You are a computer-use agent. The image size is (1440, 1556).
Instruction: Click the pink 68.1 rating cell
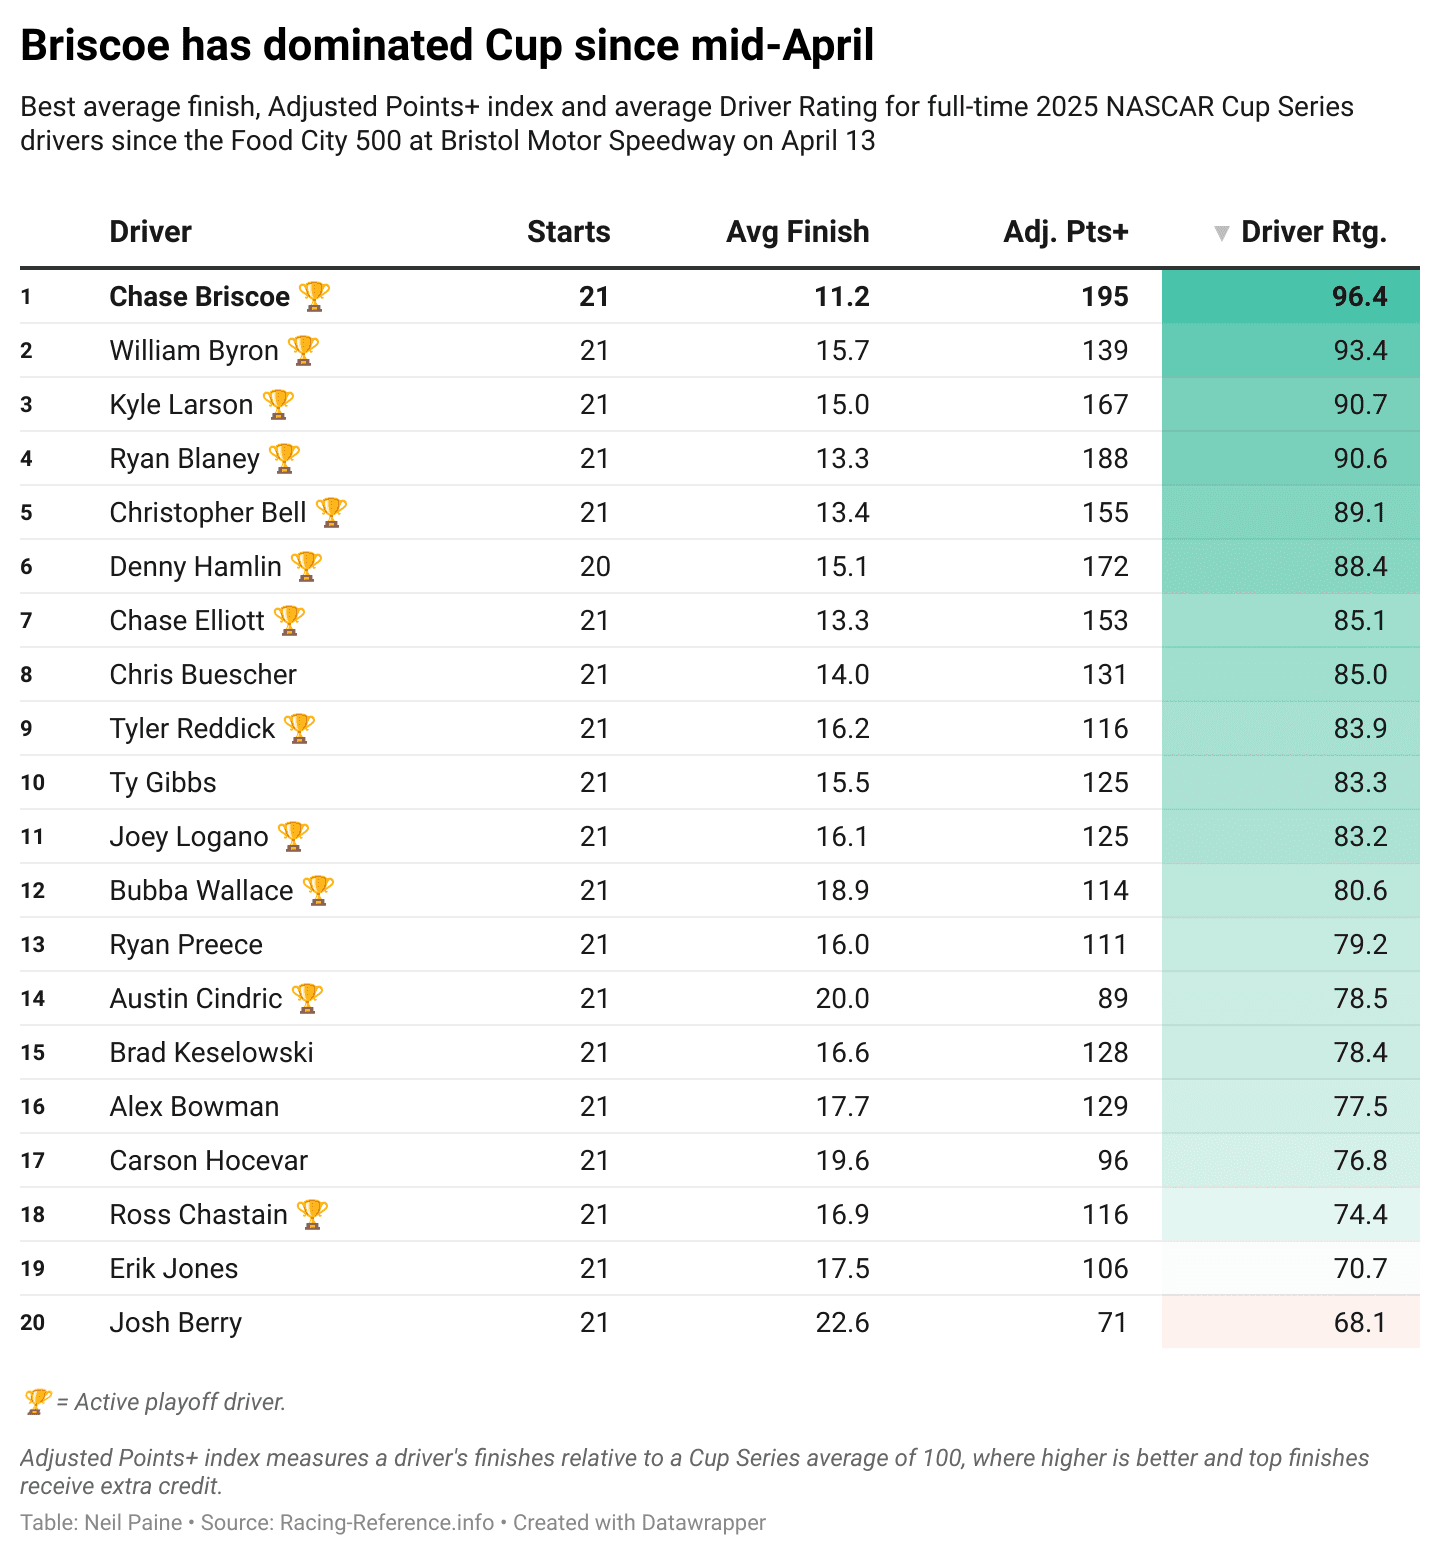coord(1290,1322)
